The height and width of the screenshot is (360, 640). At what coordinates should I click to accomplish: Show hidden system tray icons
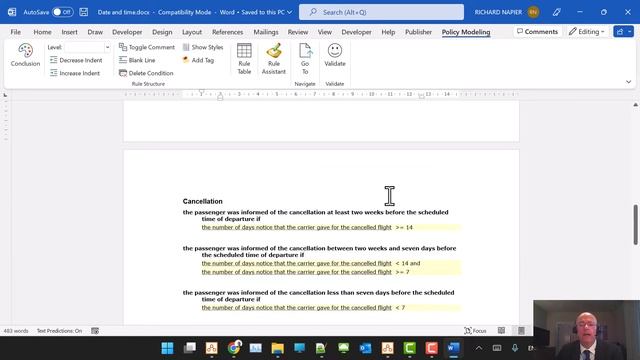coord(478,348)
